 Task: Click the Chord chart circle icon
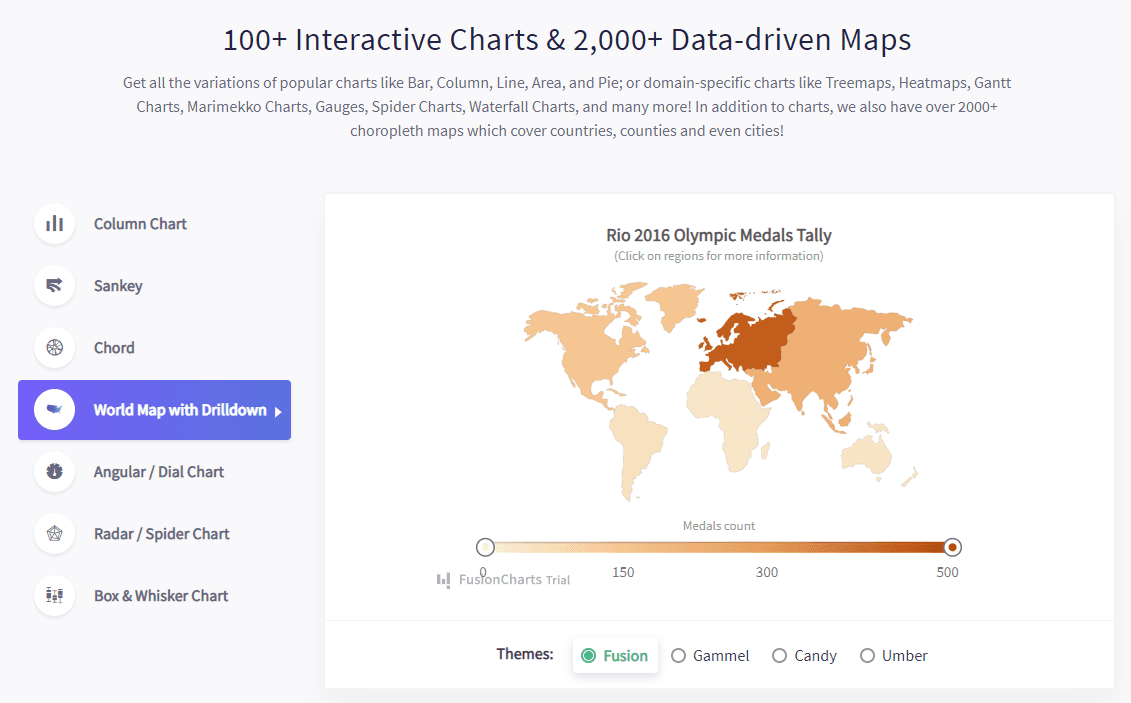click(x=54, y=348)
